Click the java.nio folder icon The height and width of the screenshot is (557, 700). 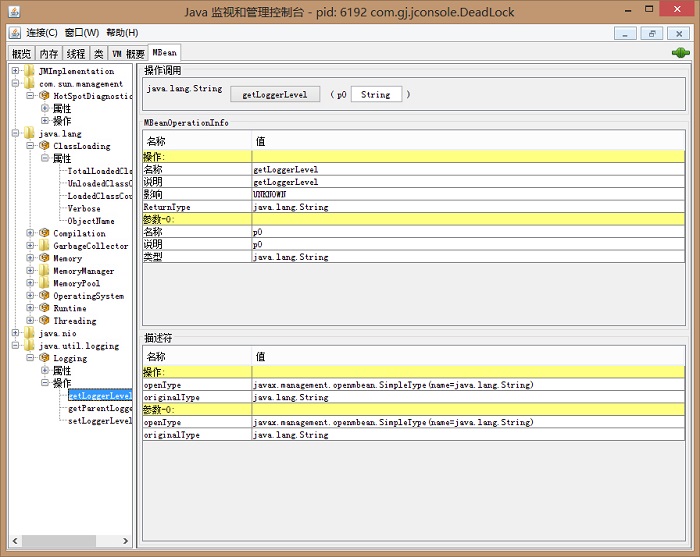click(29, 333)
